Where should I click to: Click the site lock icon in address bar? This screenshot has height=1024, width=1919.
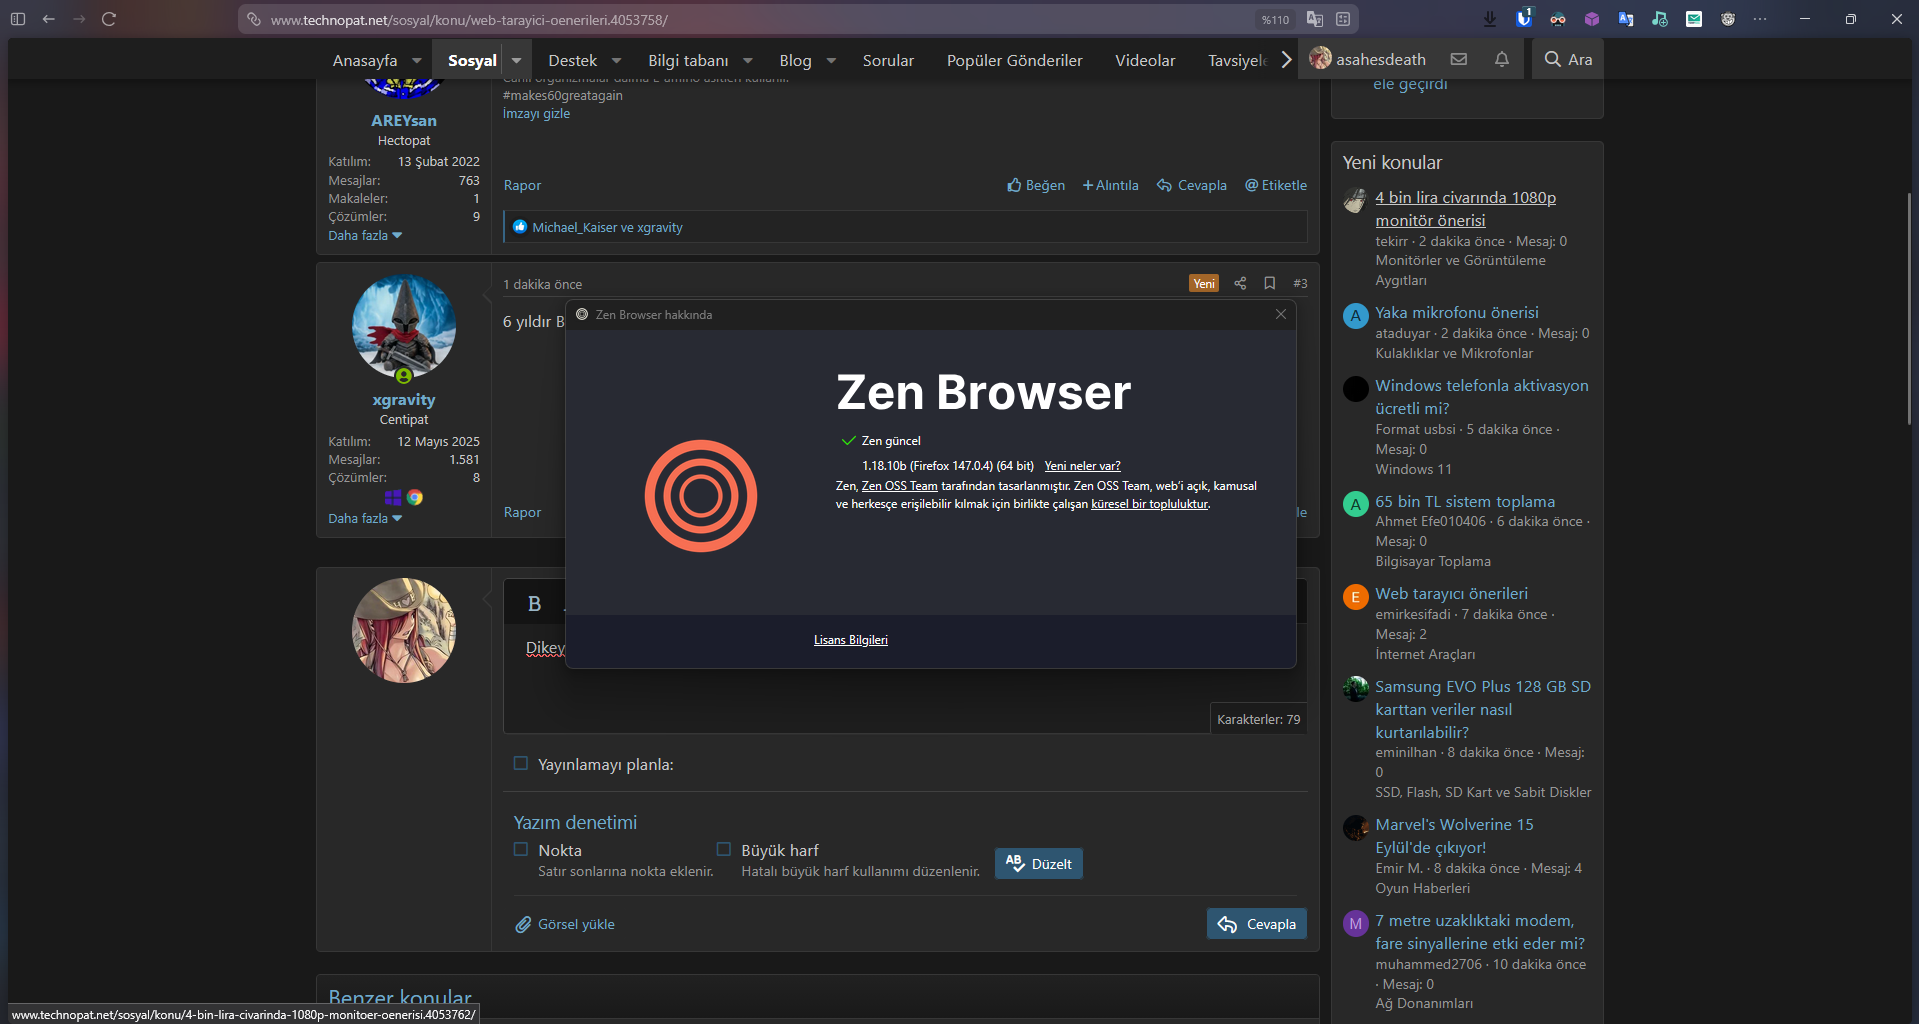click(254, 19)
